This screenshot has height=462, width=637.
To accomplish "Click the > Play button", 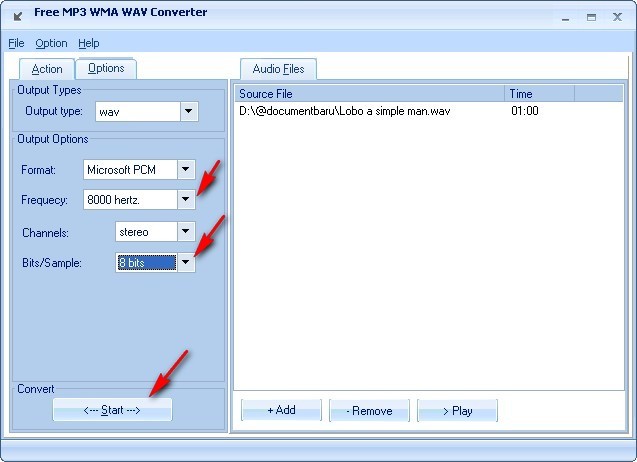I will [457, 410].
